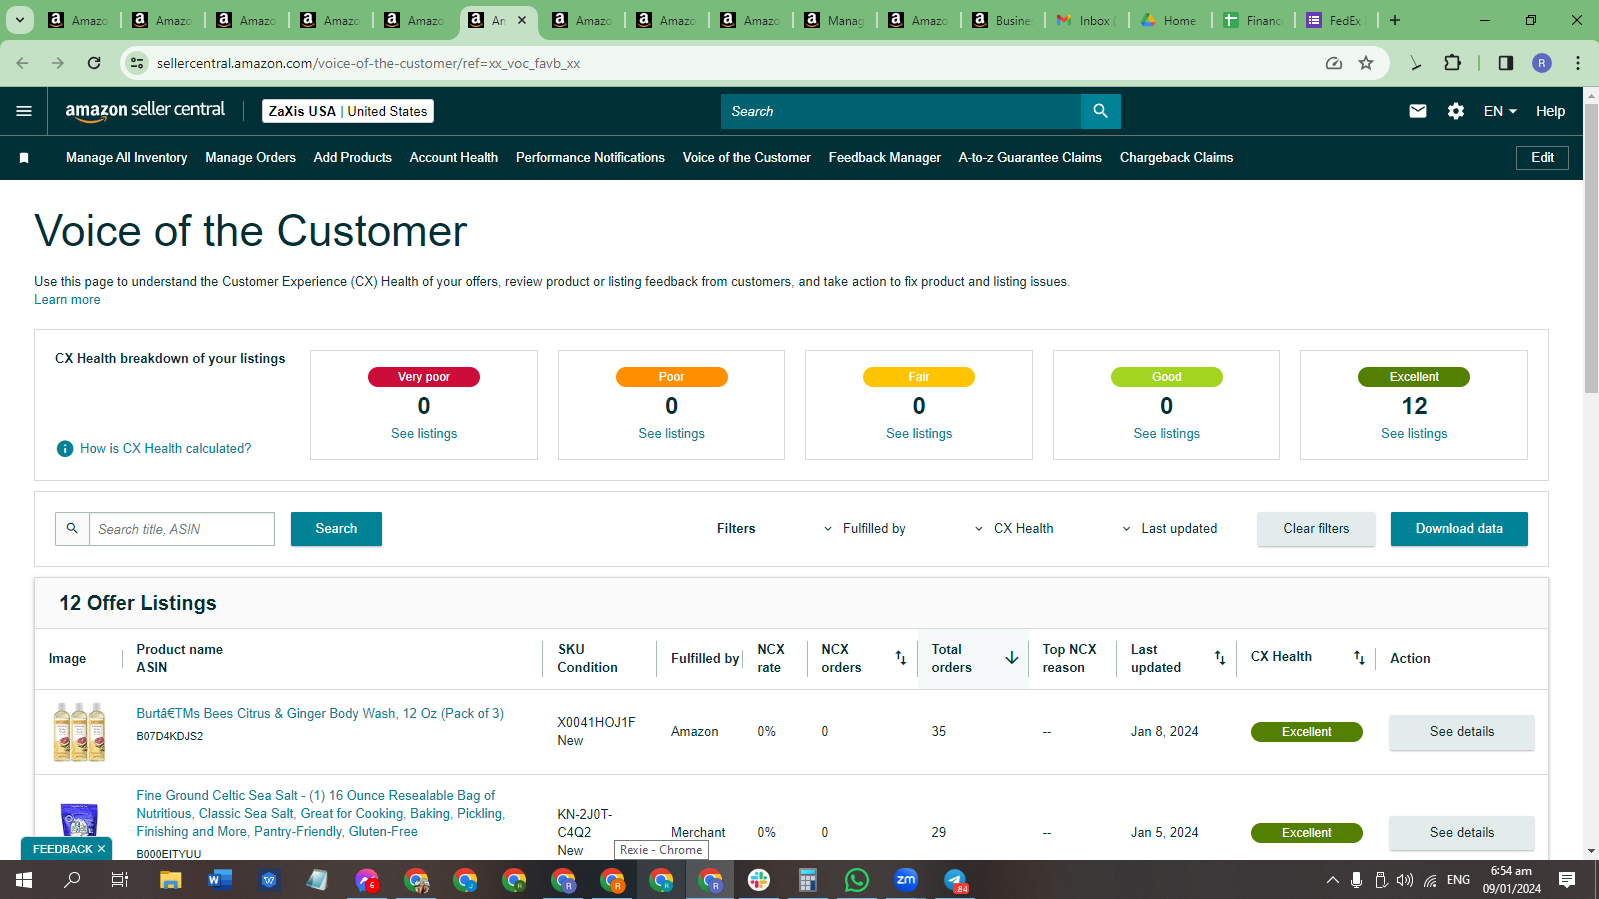
Task: Navigate to Account Health
Action: point(454,158)
